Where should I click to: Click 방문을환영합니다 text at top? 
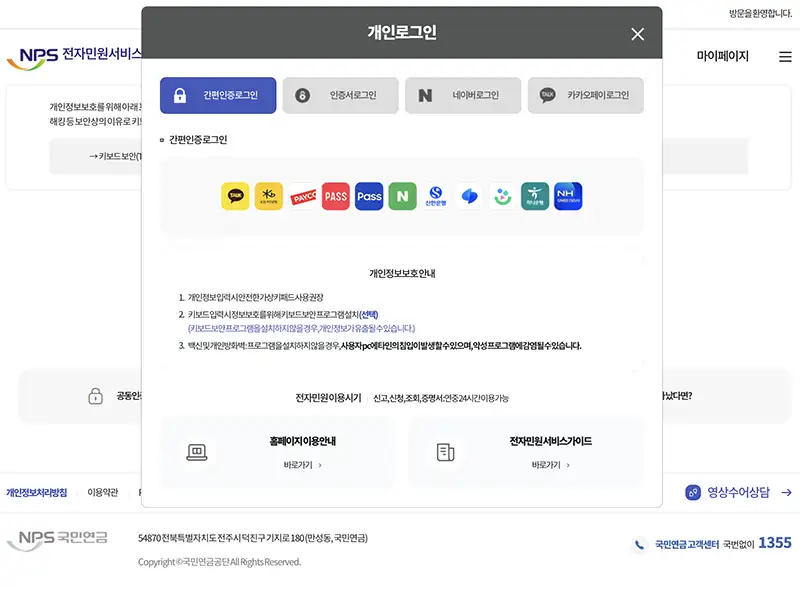760,14
